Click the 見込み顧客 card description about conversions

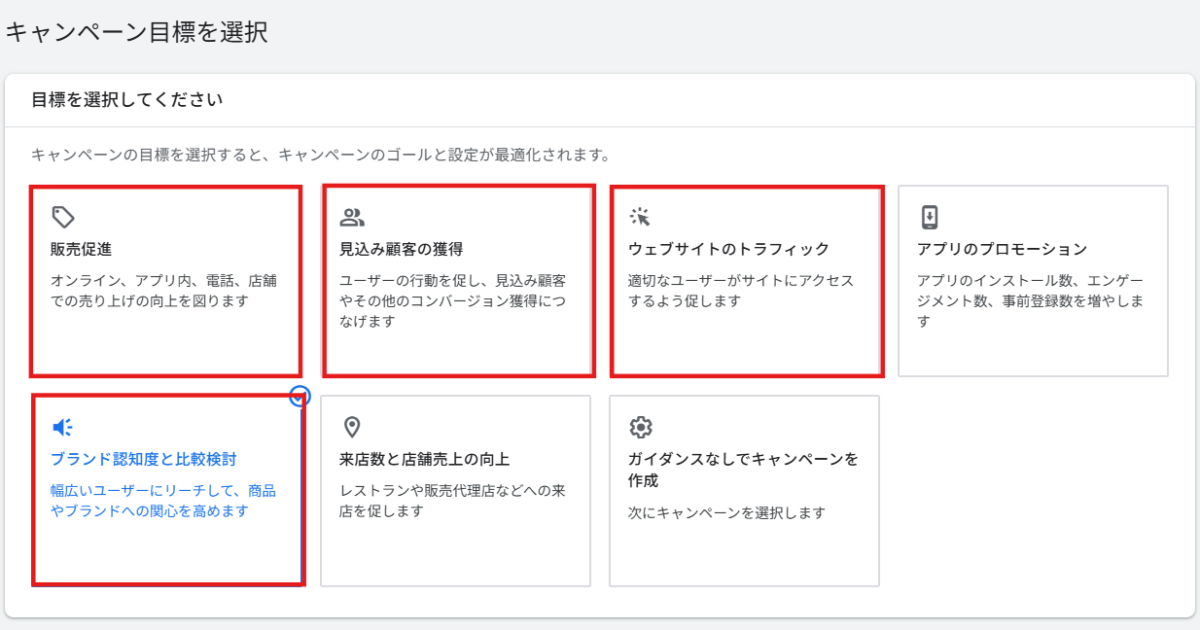(453, 301)
